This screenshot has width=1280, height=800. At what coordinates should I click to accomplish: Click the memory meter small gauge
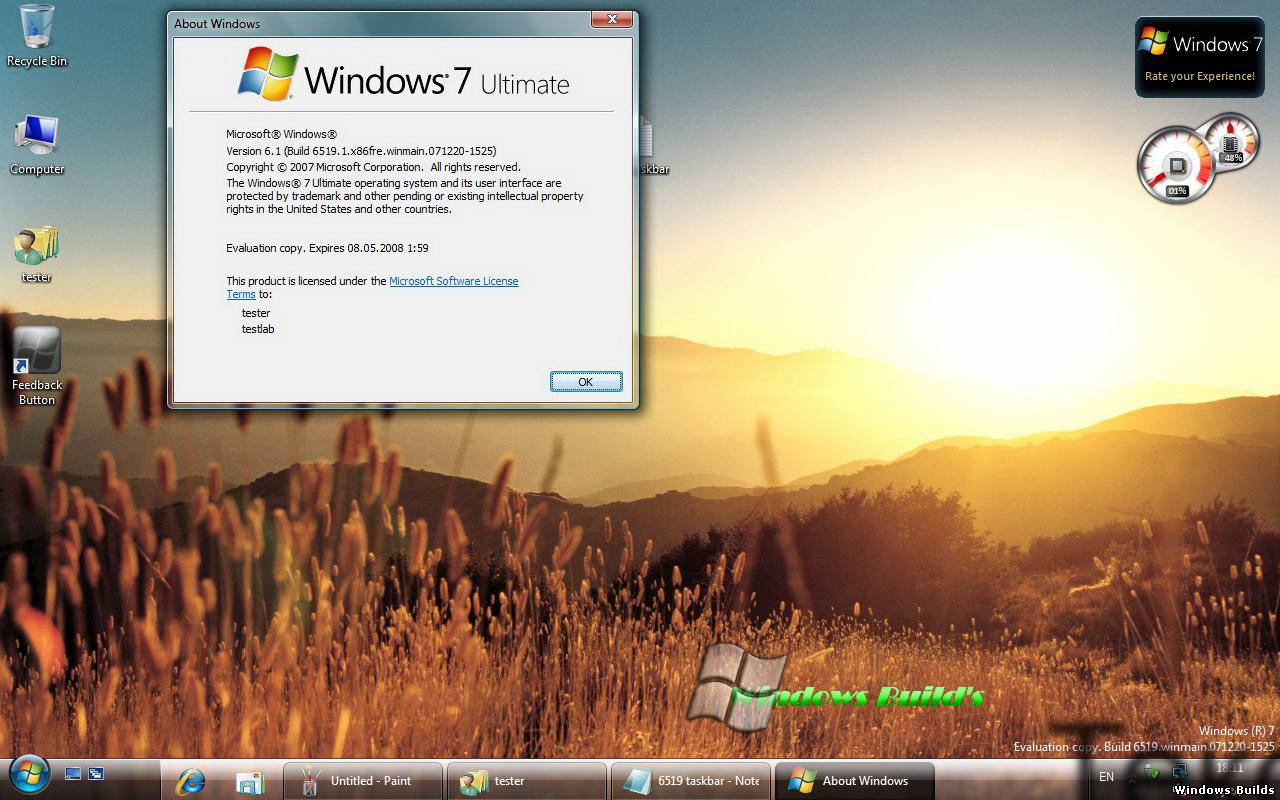[1231, 142]
